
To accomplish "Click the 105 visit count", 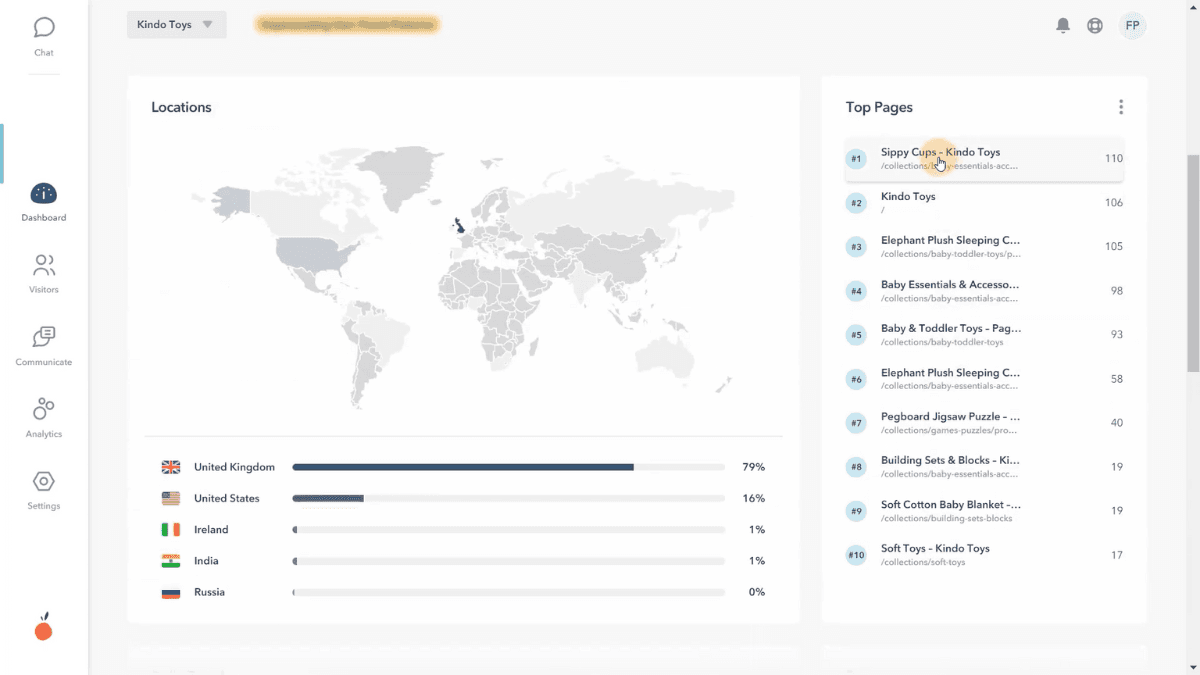I will (1114, 247).
